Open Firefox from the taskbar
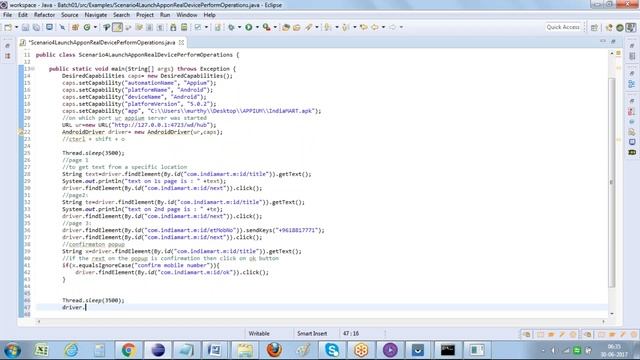 pos(274,350)
